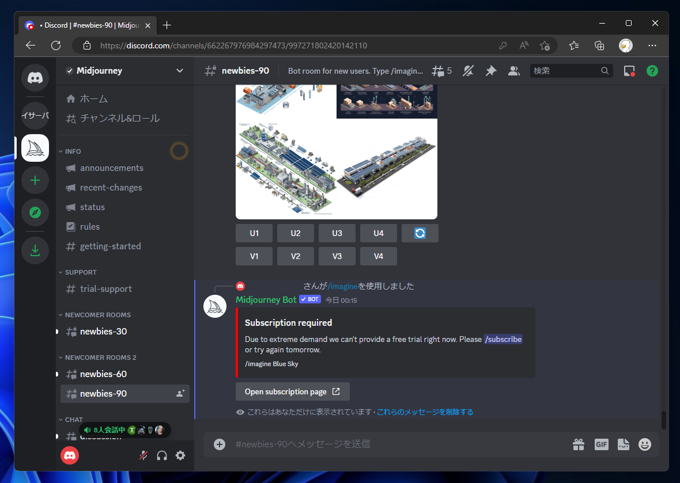Click search magnifier icon in search box

click(x=605, y=71)
